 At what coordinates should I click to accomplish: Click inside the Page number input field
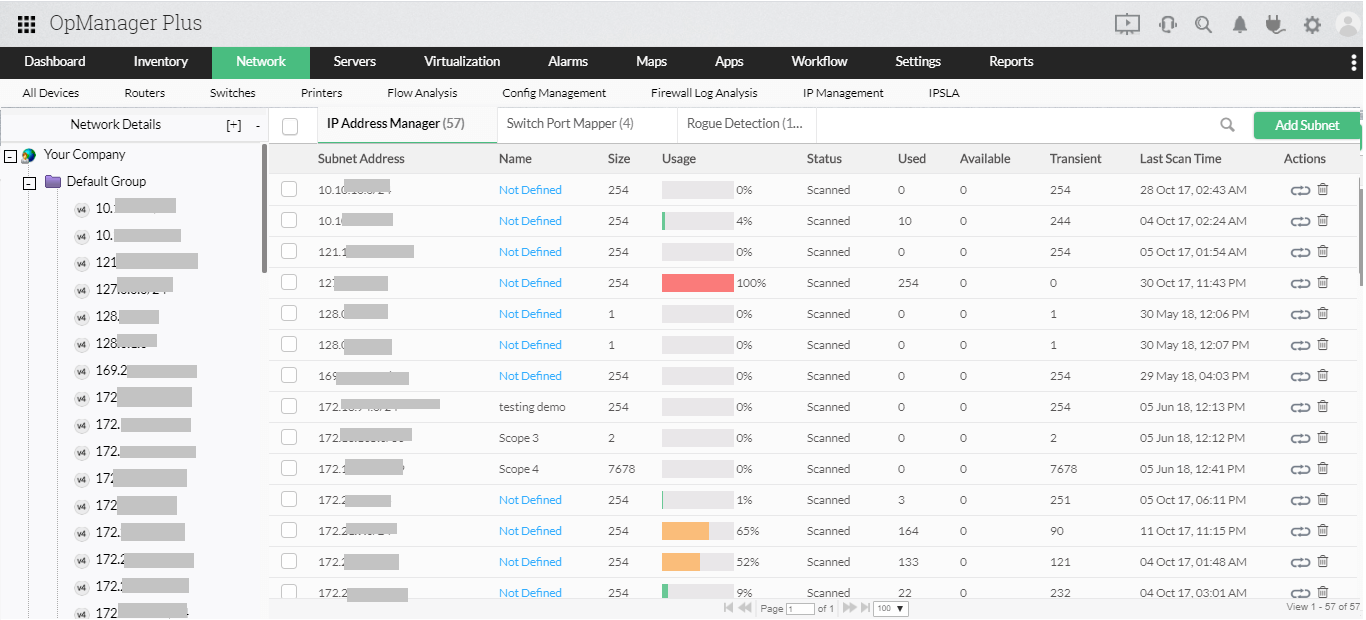(802, 607)
